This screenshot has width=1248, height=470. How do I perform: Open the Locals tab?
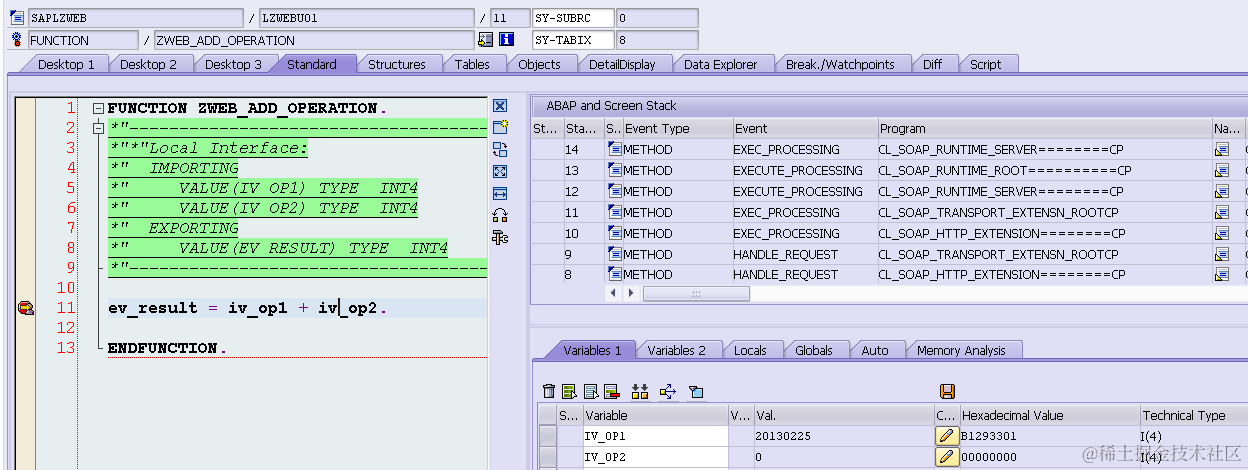tap(750, 350)
